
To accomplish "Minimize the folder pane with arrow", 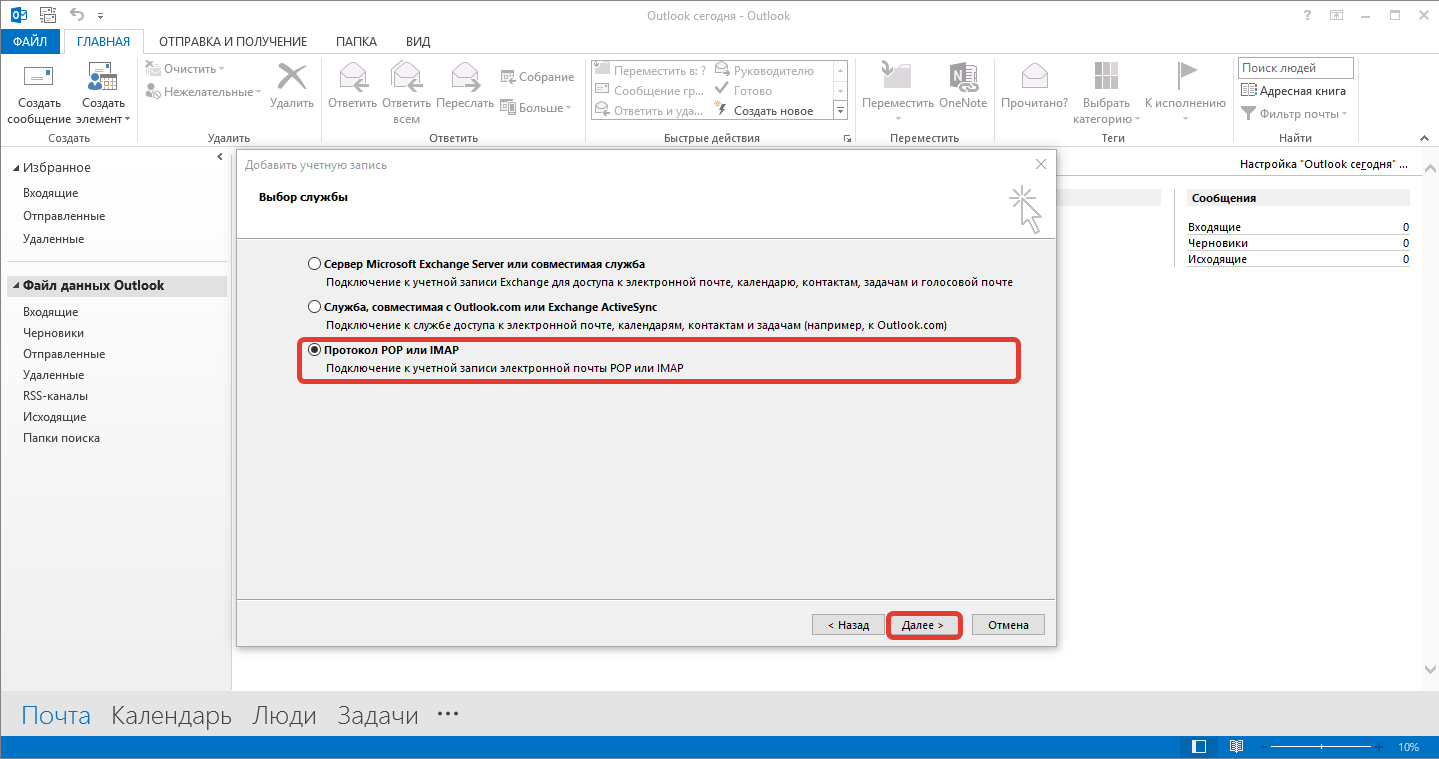I will tap(220, 157).
